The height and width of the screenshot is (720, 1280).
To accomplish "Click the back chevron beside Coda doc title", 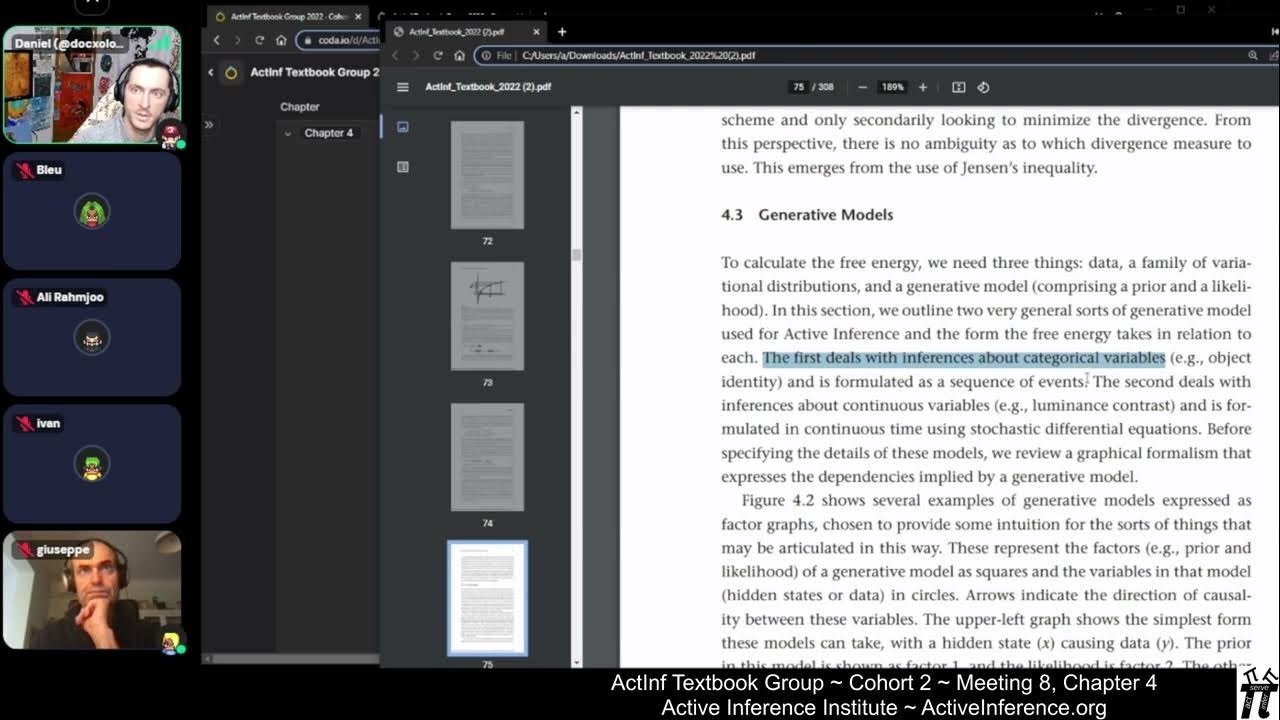I will coord(211,72).
